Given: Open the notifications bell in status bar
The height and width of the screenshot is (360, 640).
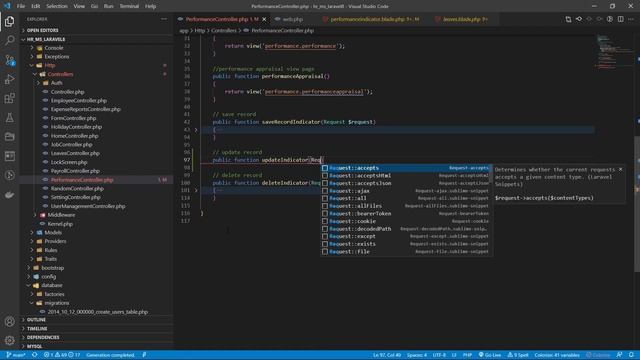Looking at the screenshot, I should (x=631, y=355).
